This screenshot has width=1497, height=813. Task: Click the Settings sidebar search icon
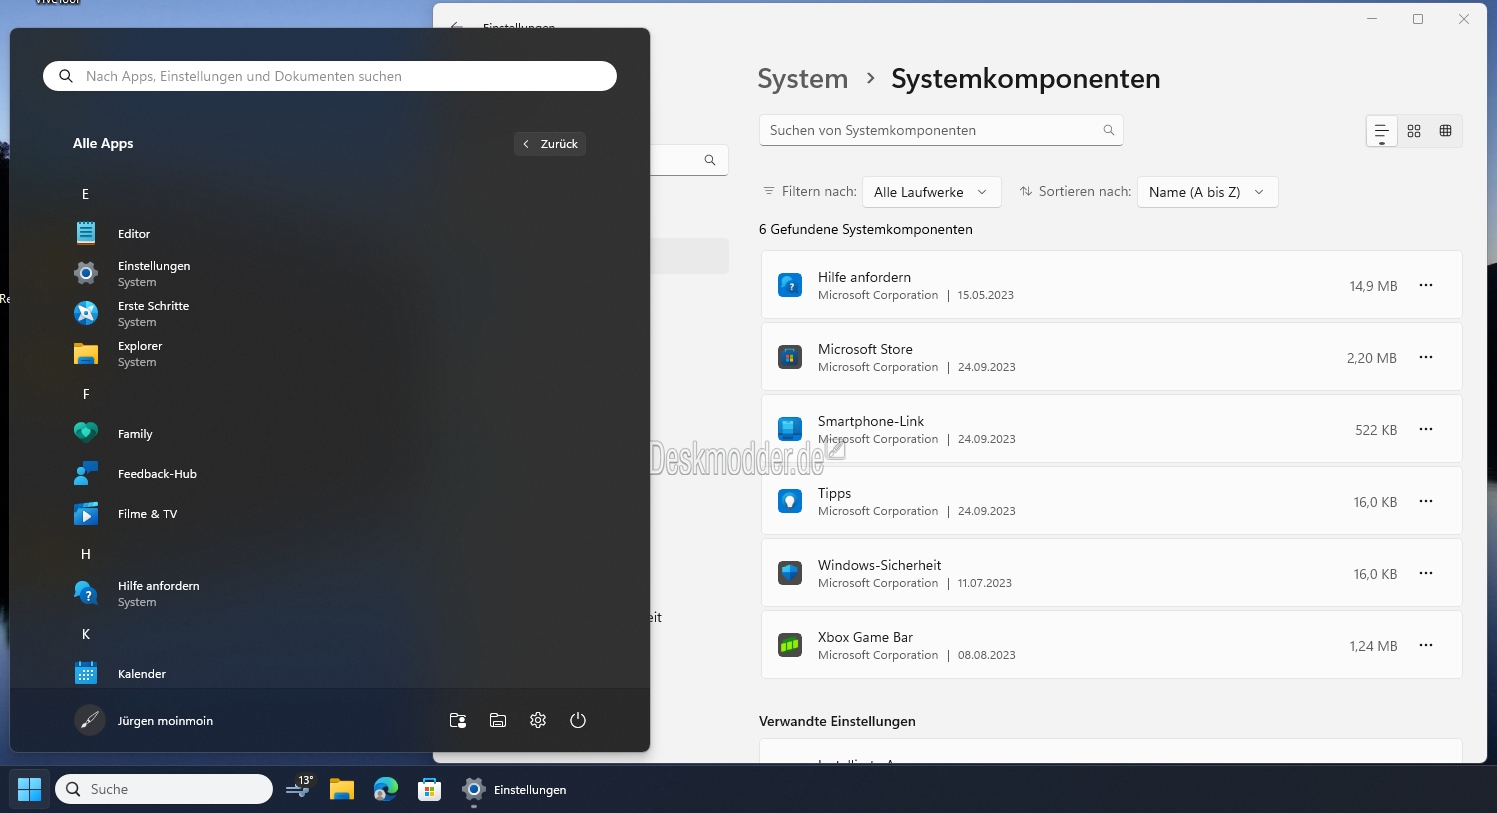coord(710,160)
